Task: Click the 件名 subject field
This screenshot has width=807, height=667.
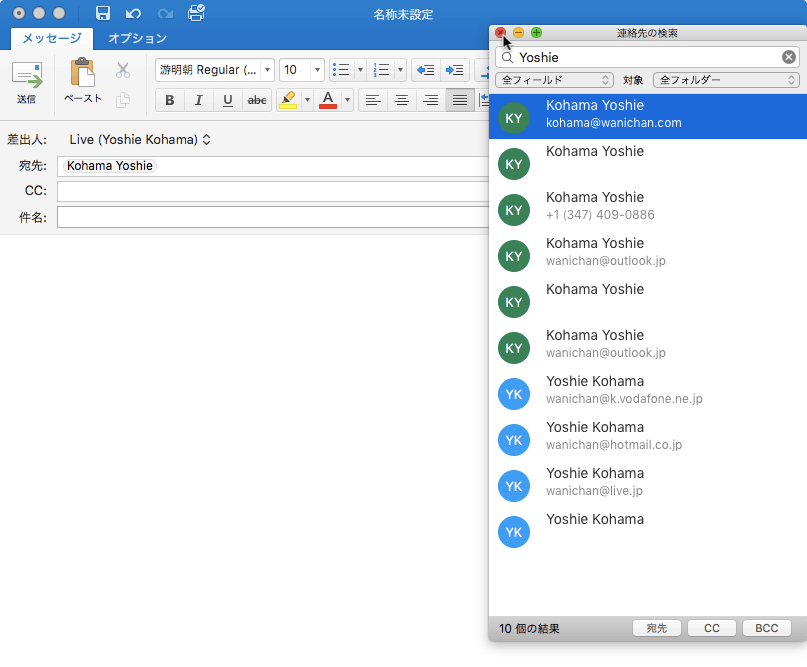Action: click(273, 217)
